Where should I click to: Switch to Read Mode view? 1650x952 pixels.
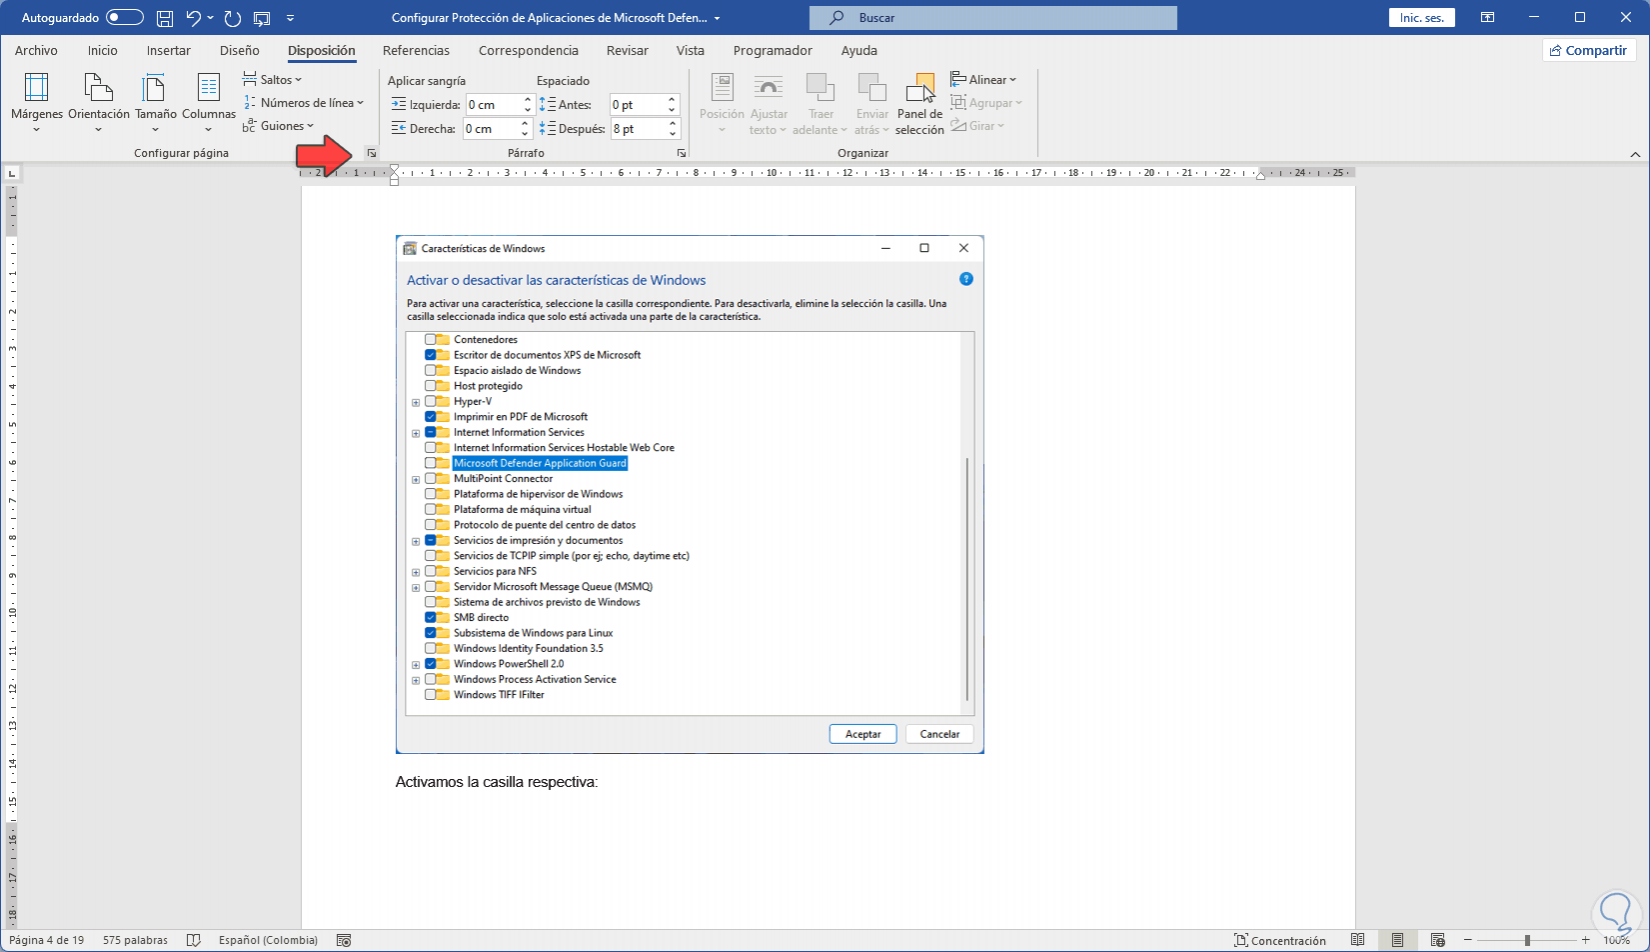click(1357, 940)
